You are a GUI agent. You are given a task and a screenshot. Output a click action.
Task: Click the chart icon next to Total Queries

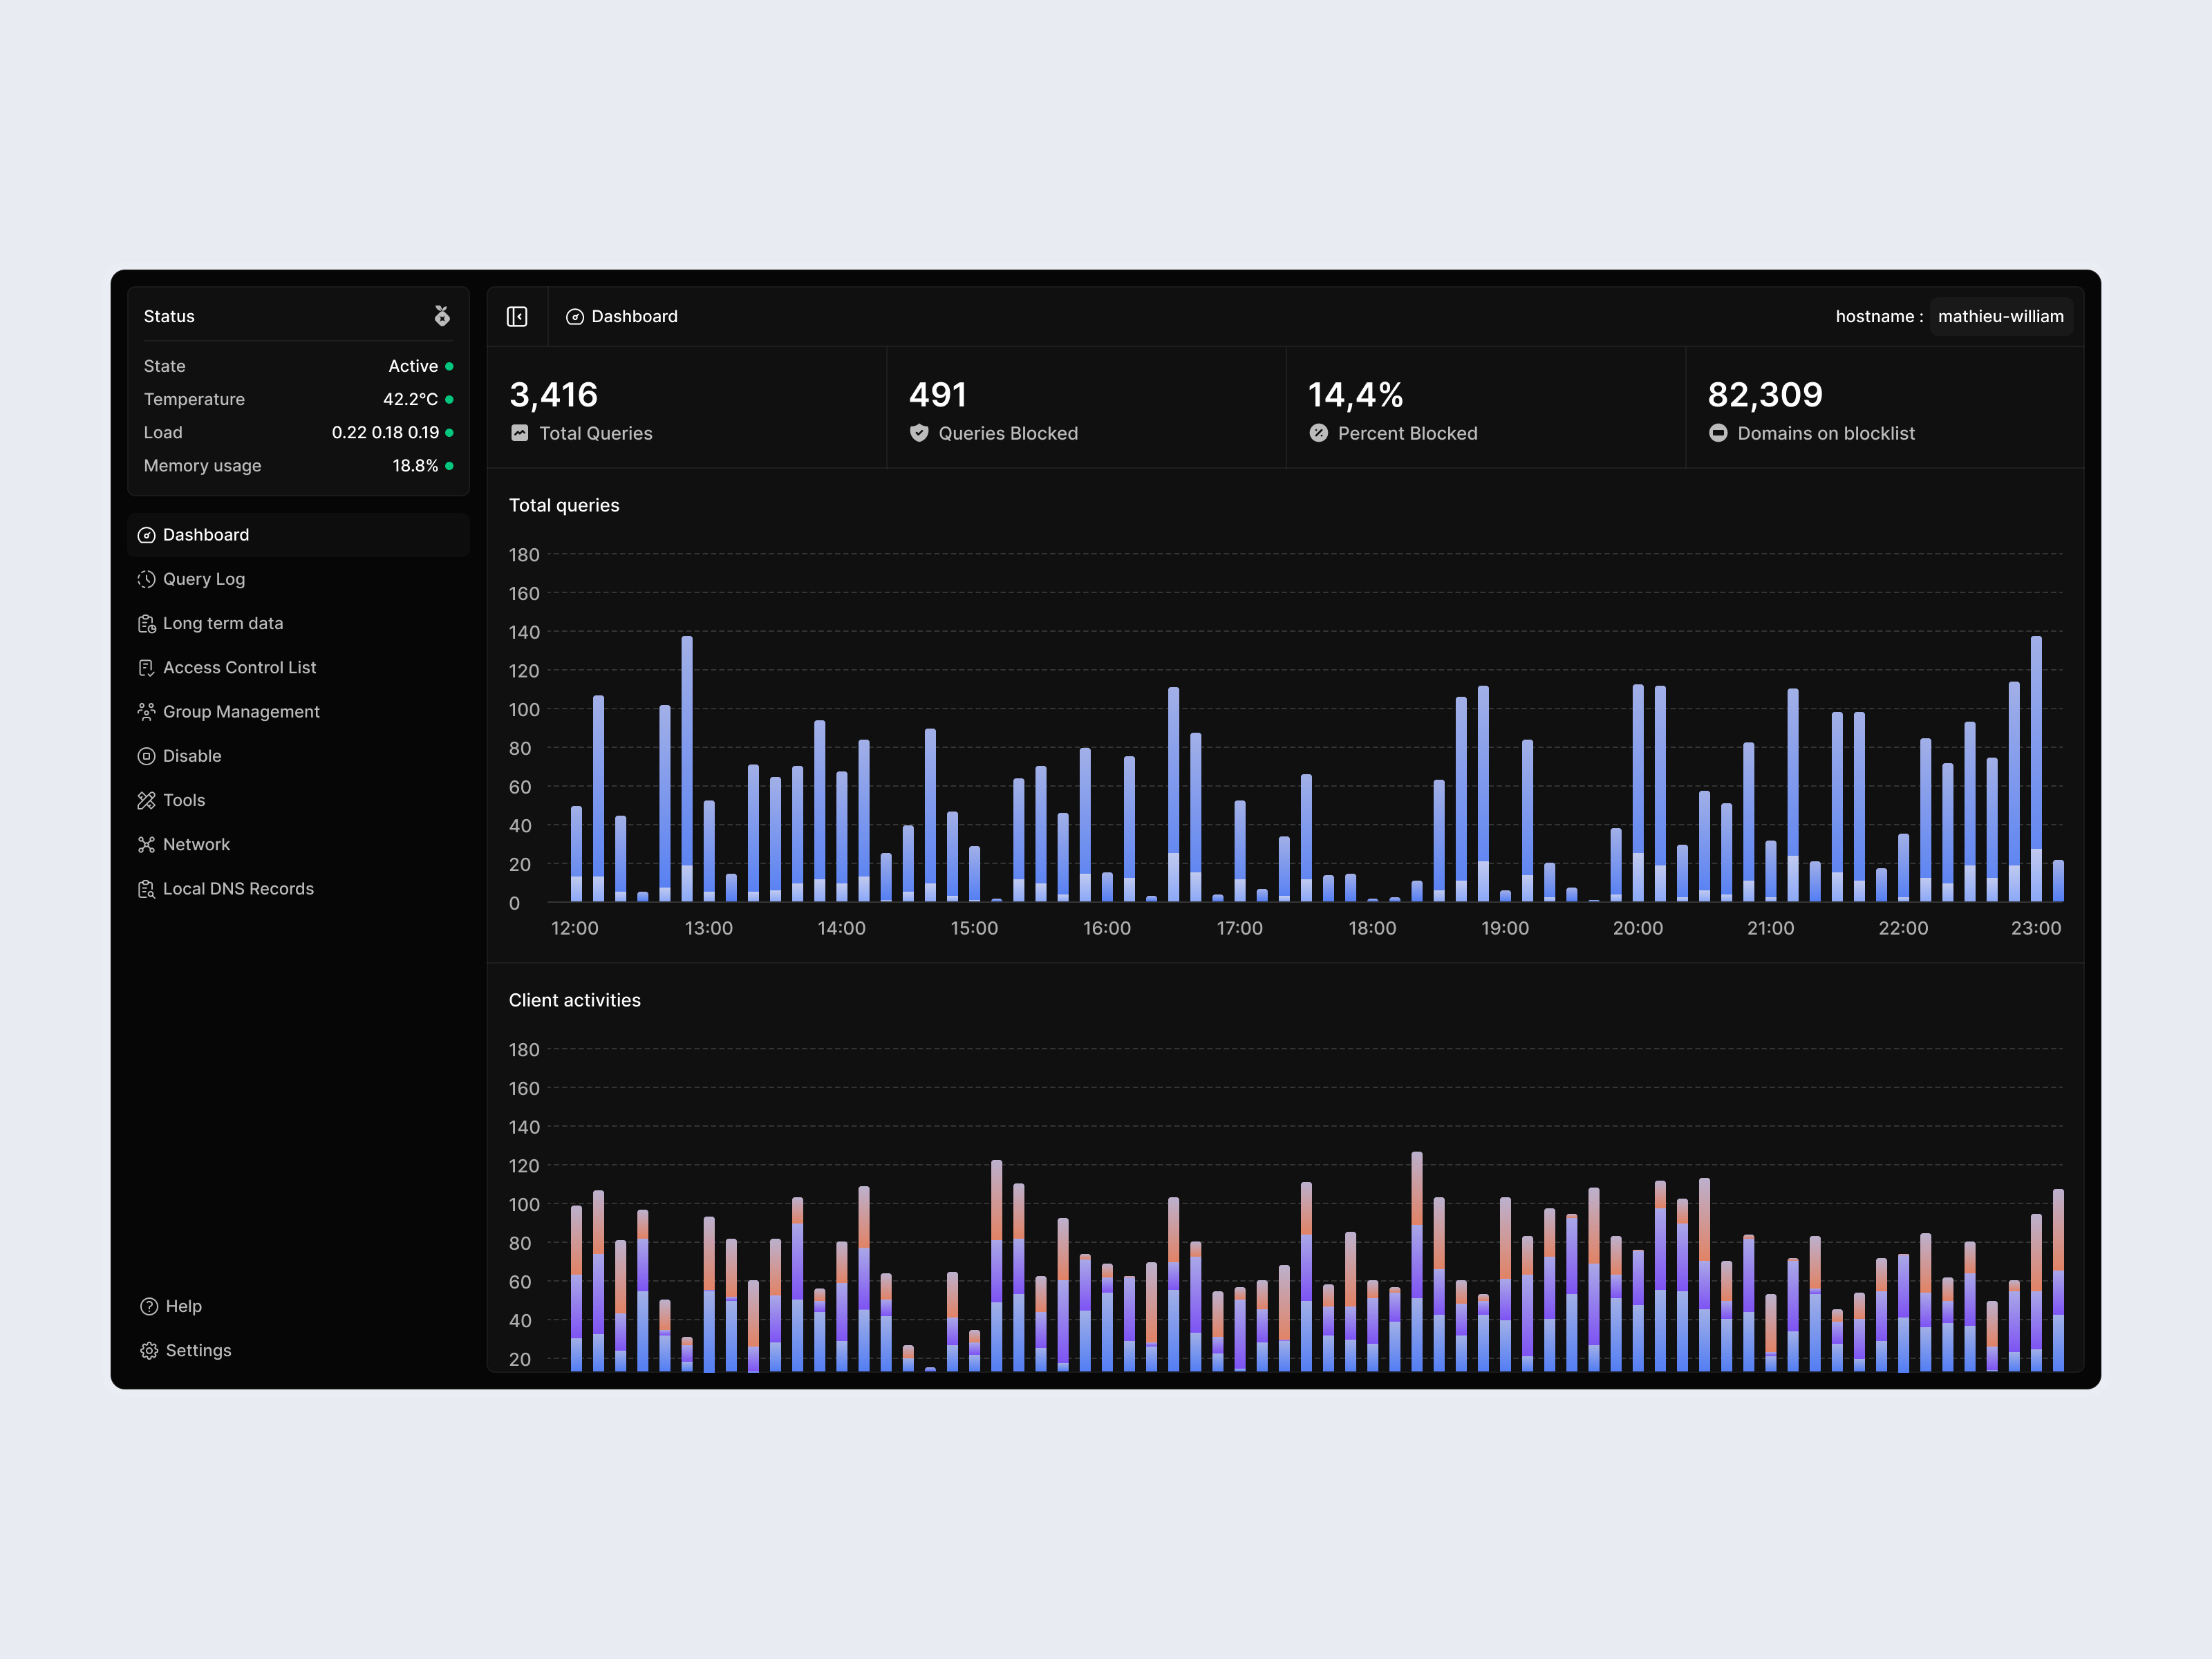click(x=519, y=433)
